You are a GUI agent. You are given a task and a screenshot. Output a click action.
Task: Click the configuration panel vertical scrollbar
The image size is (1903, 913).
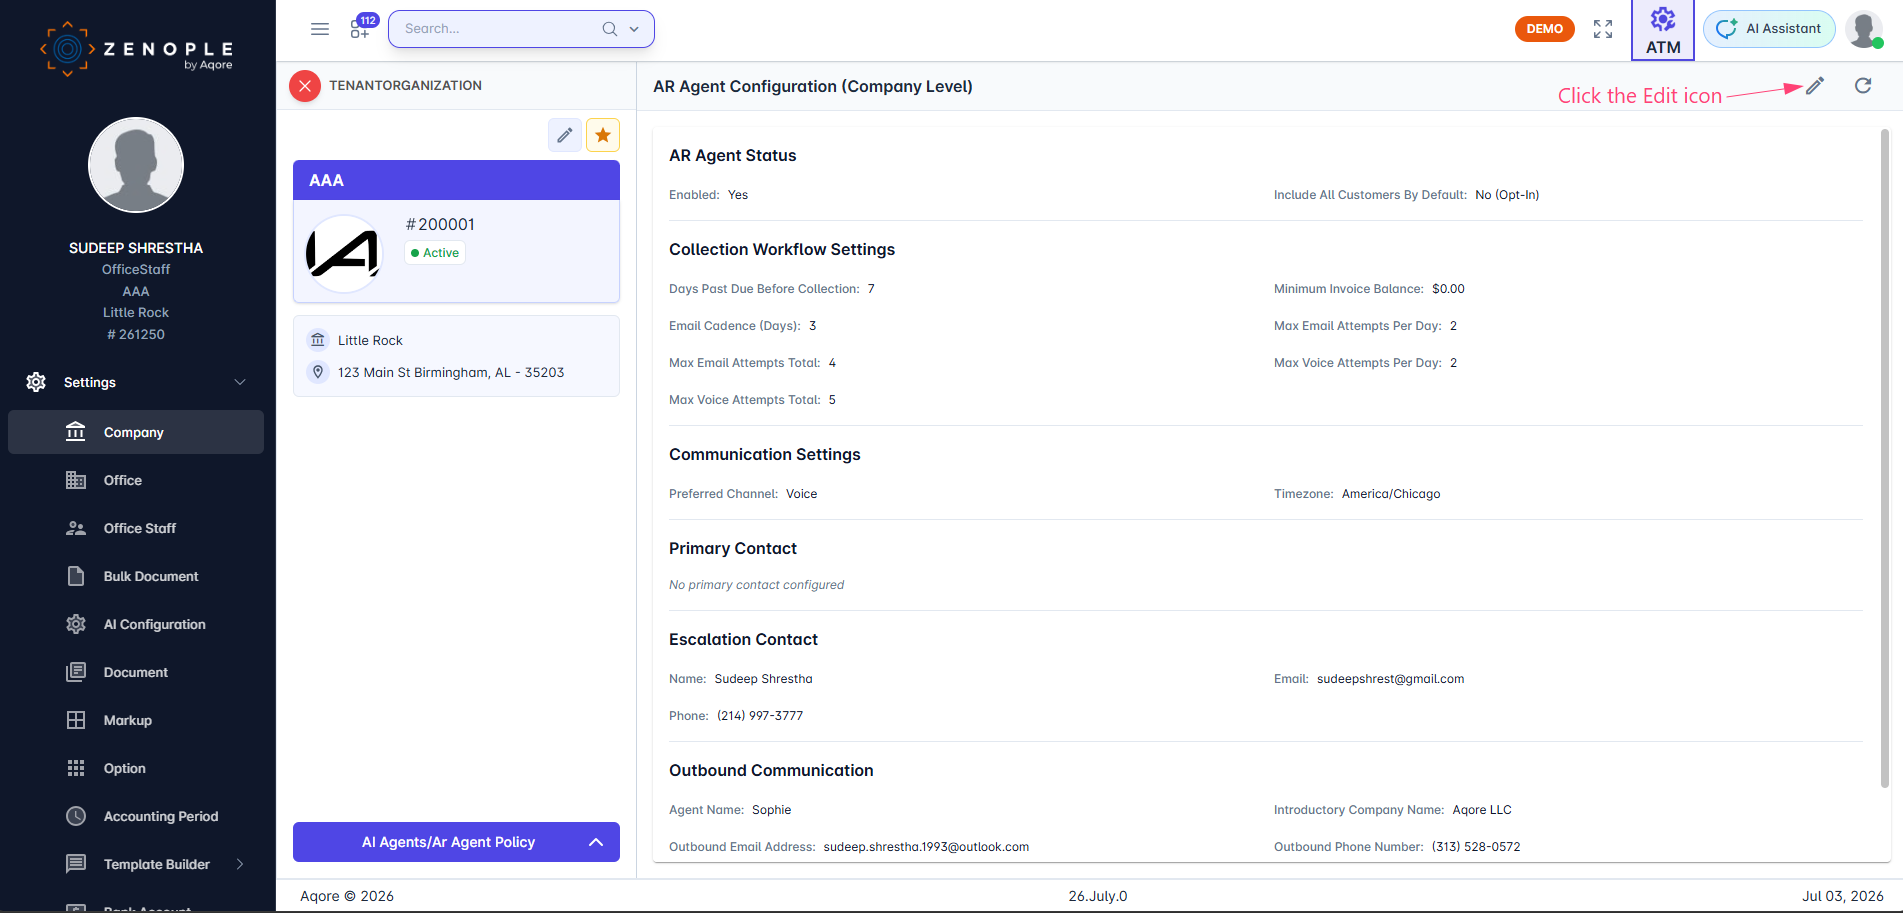point(1885,458)
